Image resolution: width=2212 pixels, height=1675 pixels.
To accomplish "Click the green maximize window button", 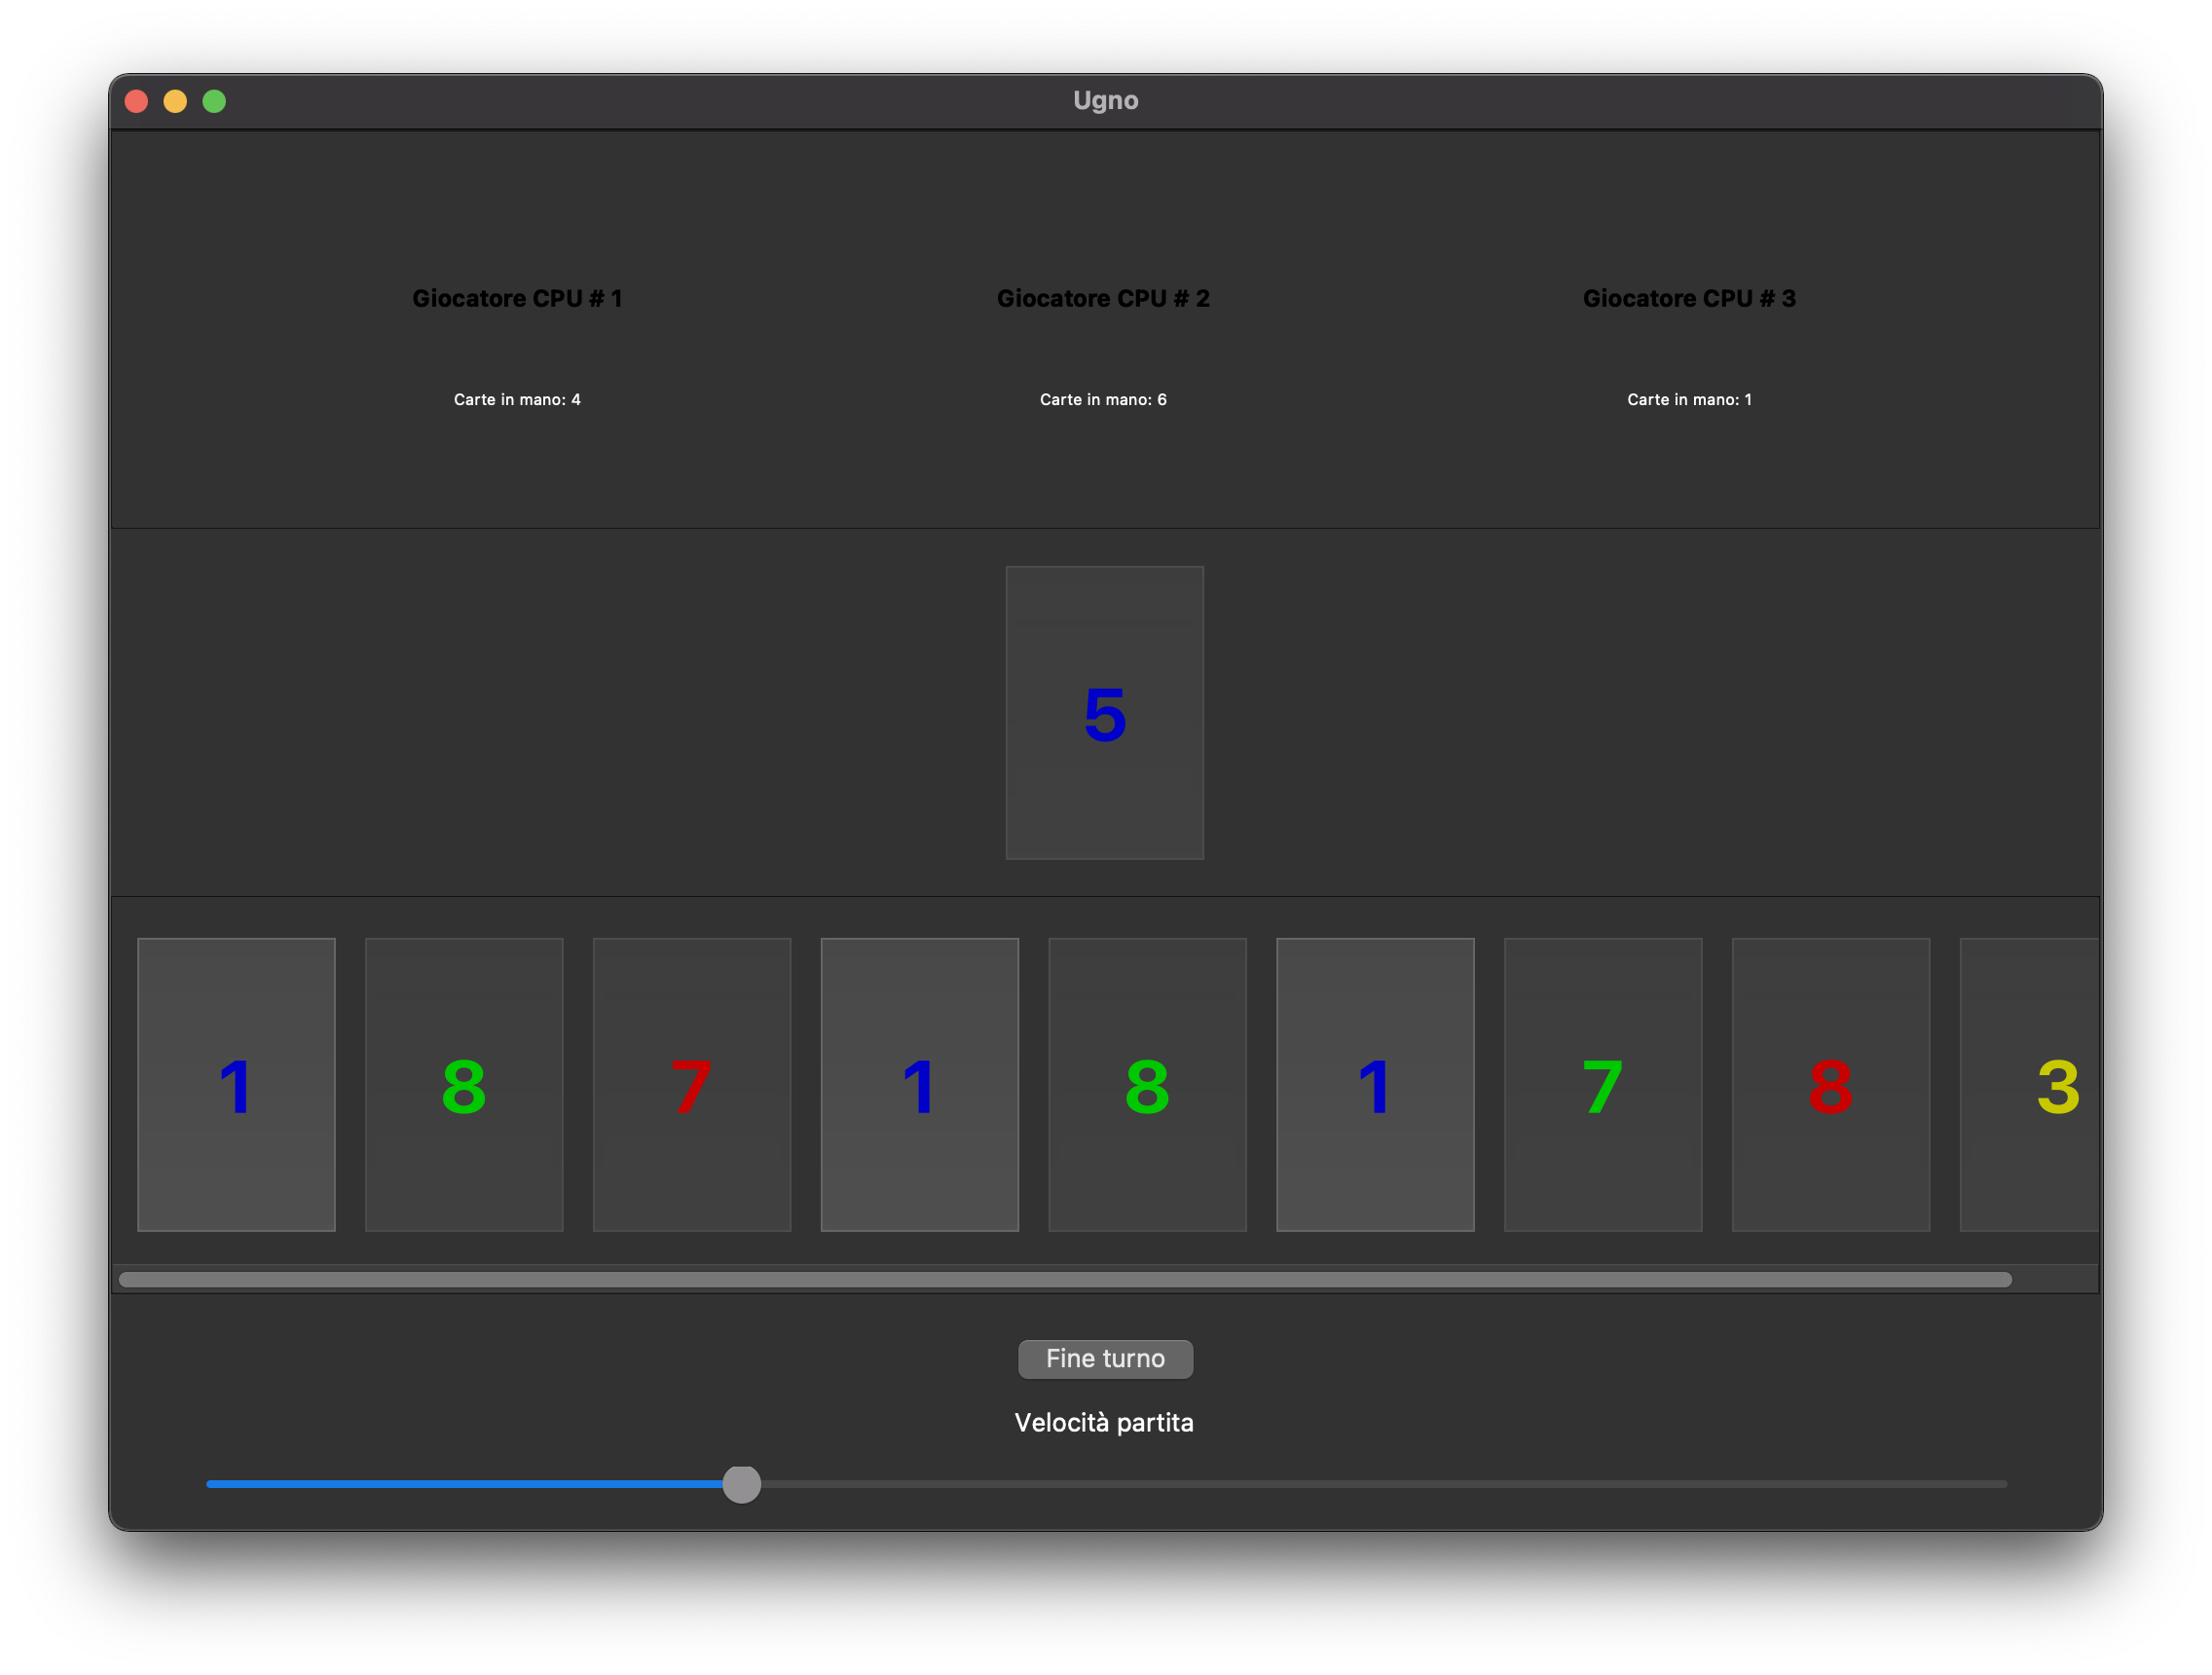I will pos(214,101).
